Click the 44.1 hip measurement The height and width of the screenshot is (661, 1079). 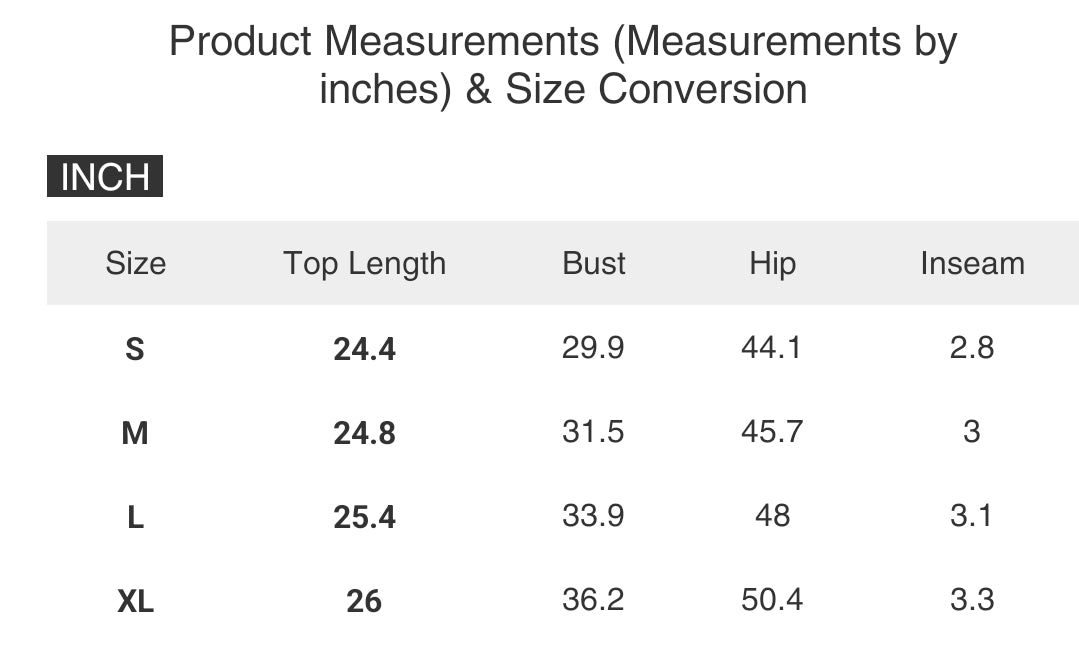[x=771, y=348]
